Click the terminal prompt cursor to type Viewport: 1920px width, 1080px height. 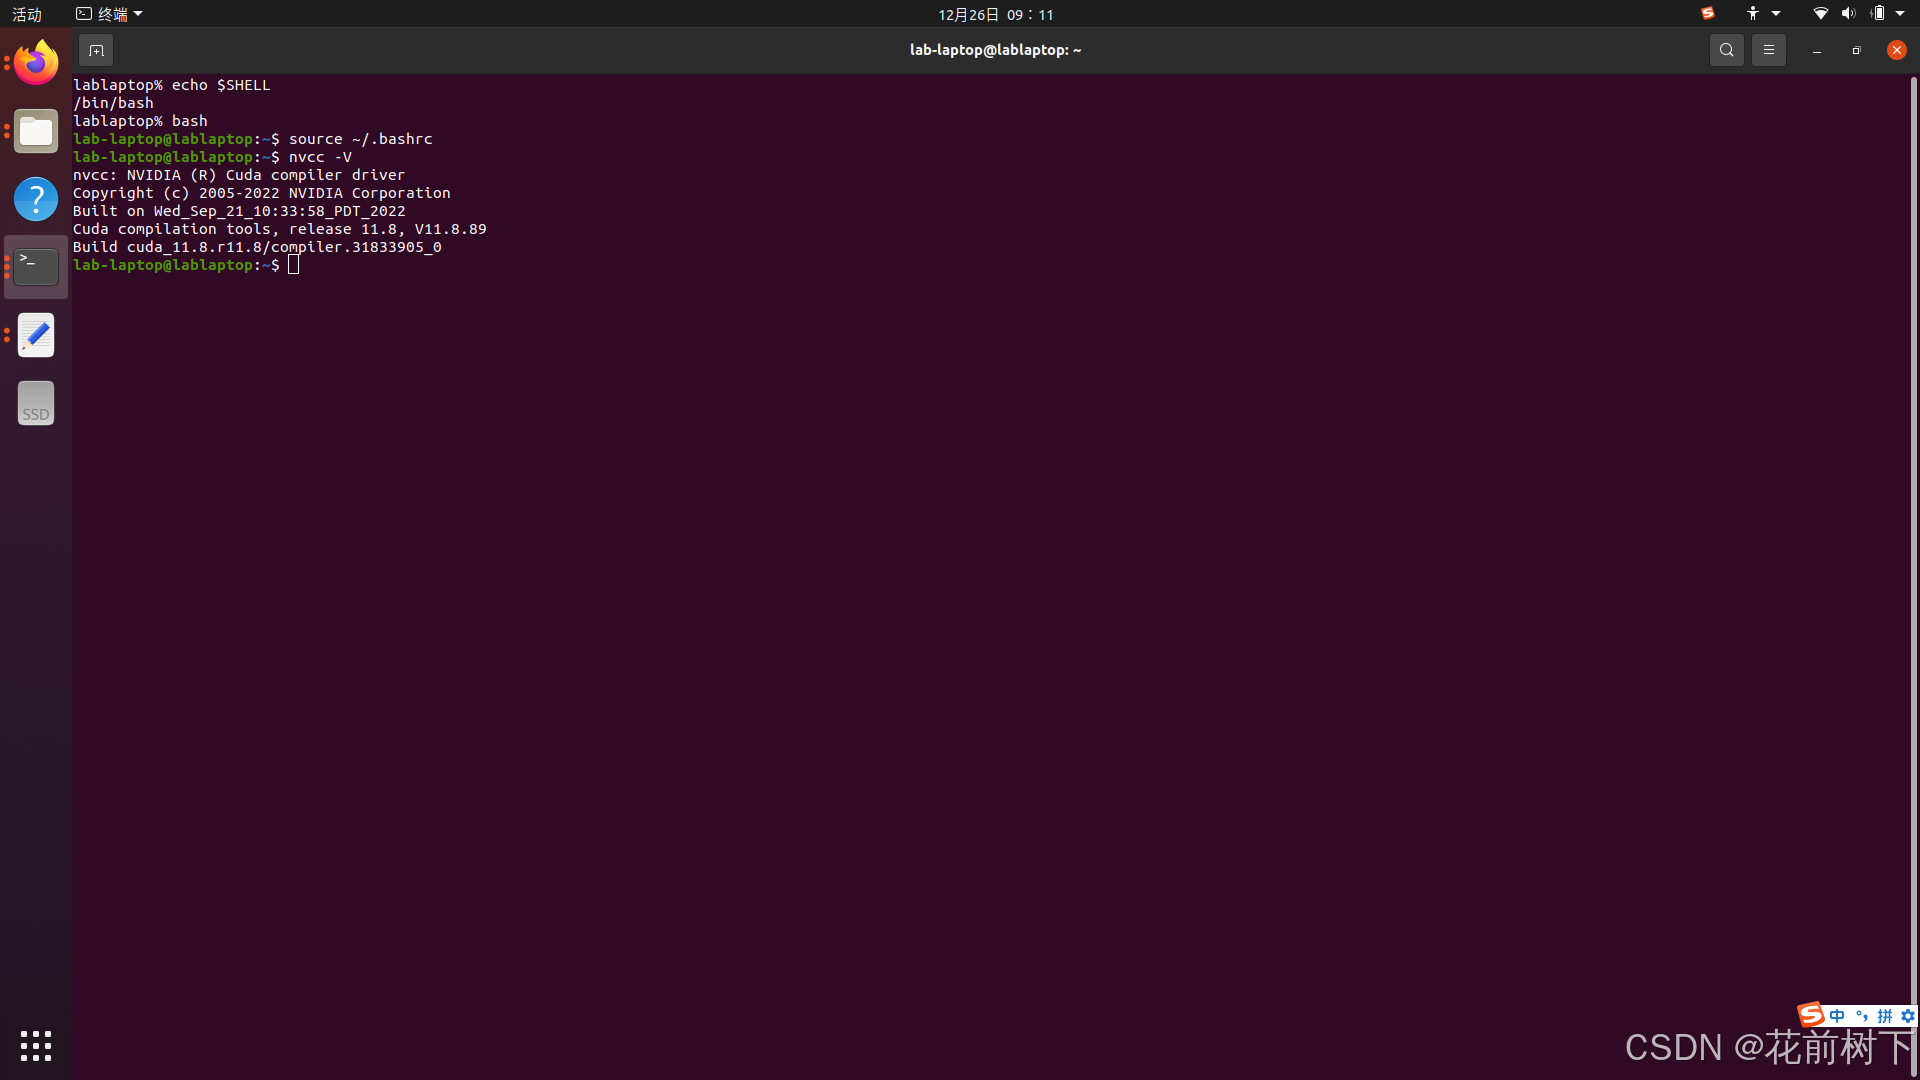(x=293, y=264)
